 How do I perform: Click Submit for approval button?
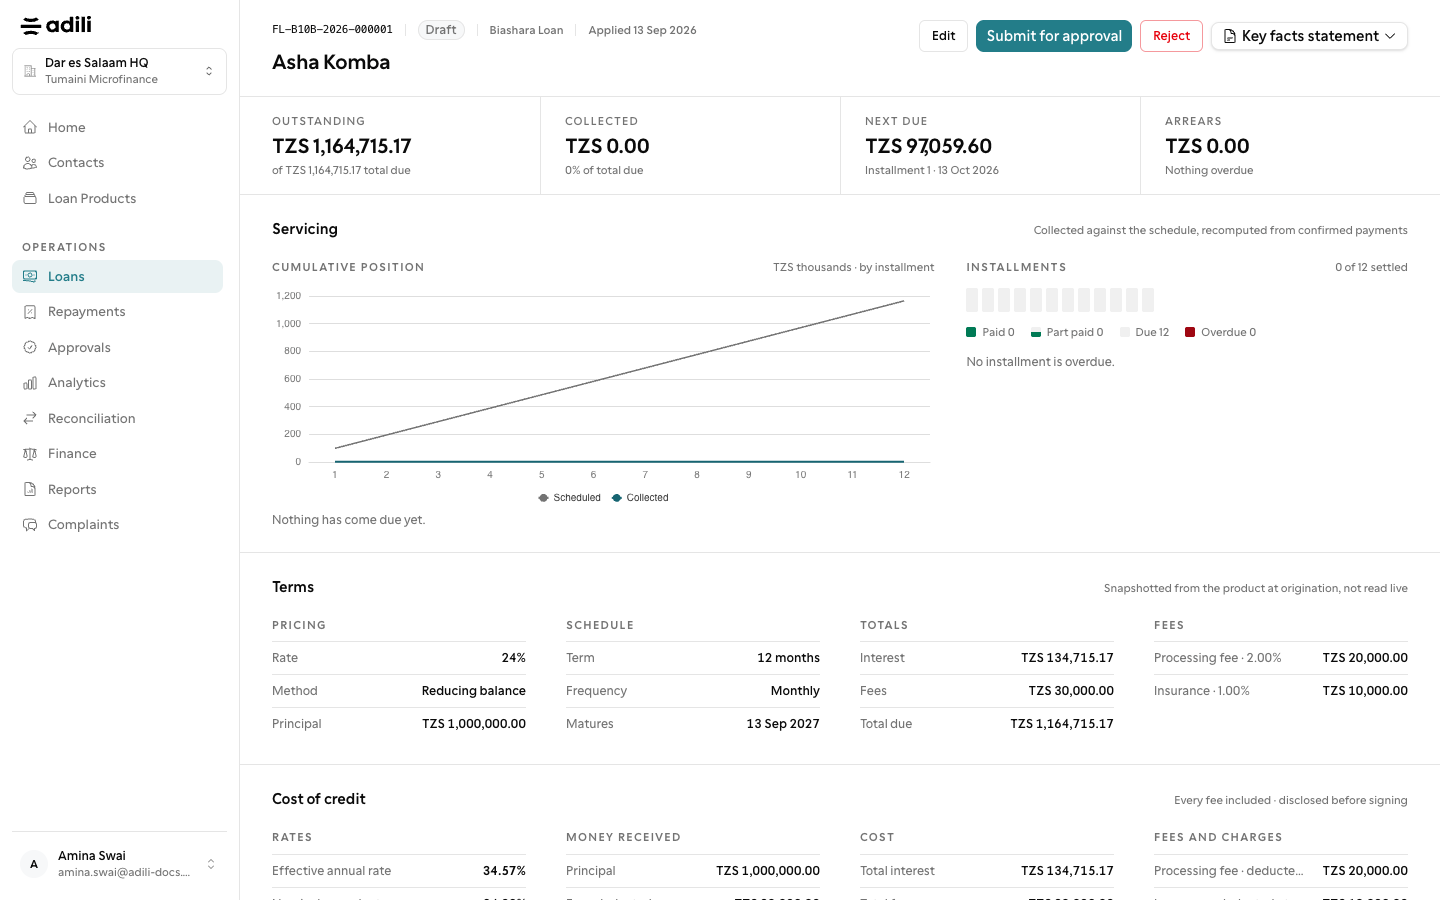[x=1054, y=36]
